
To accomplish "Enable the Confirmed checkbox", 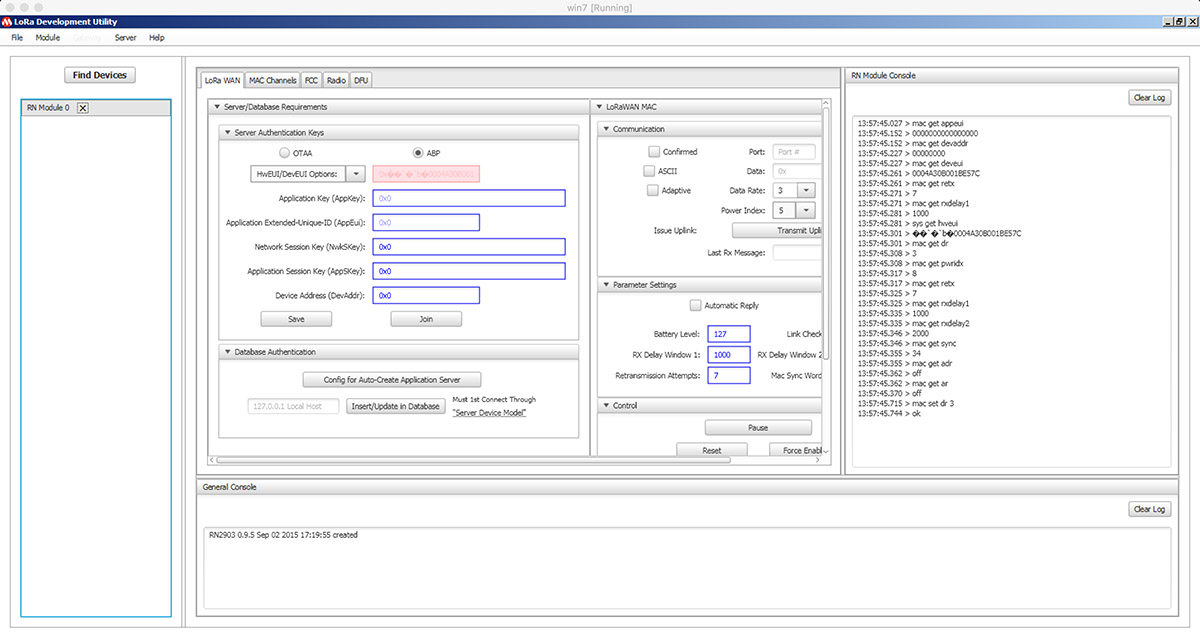I will tap(654, 152).
